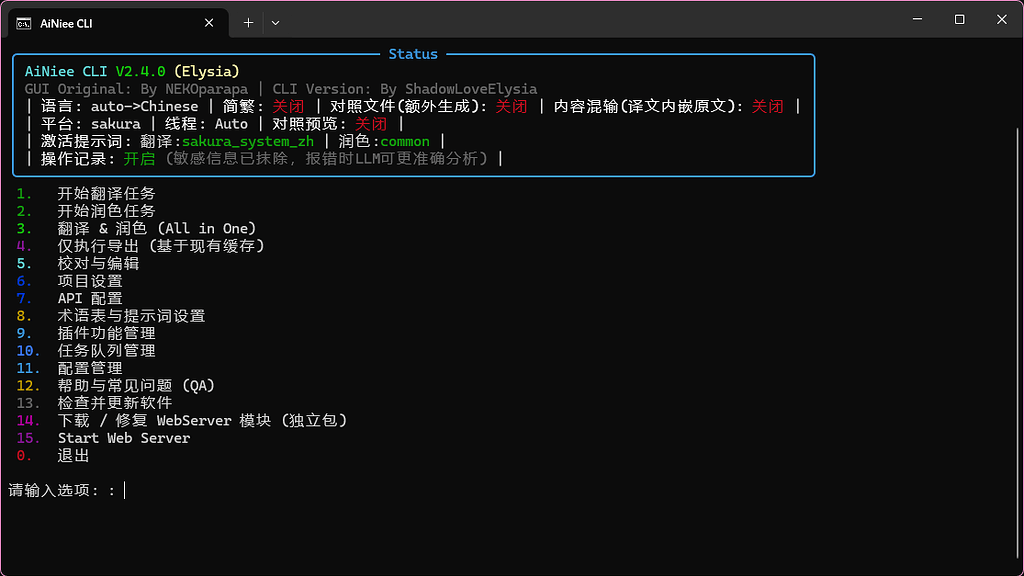1024x576 pixels.
Task: Click menu option 13 检查并更新软件
Action: [x=95, y=404]
